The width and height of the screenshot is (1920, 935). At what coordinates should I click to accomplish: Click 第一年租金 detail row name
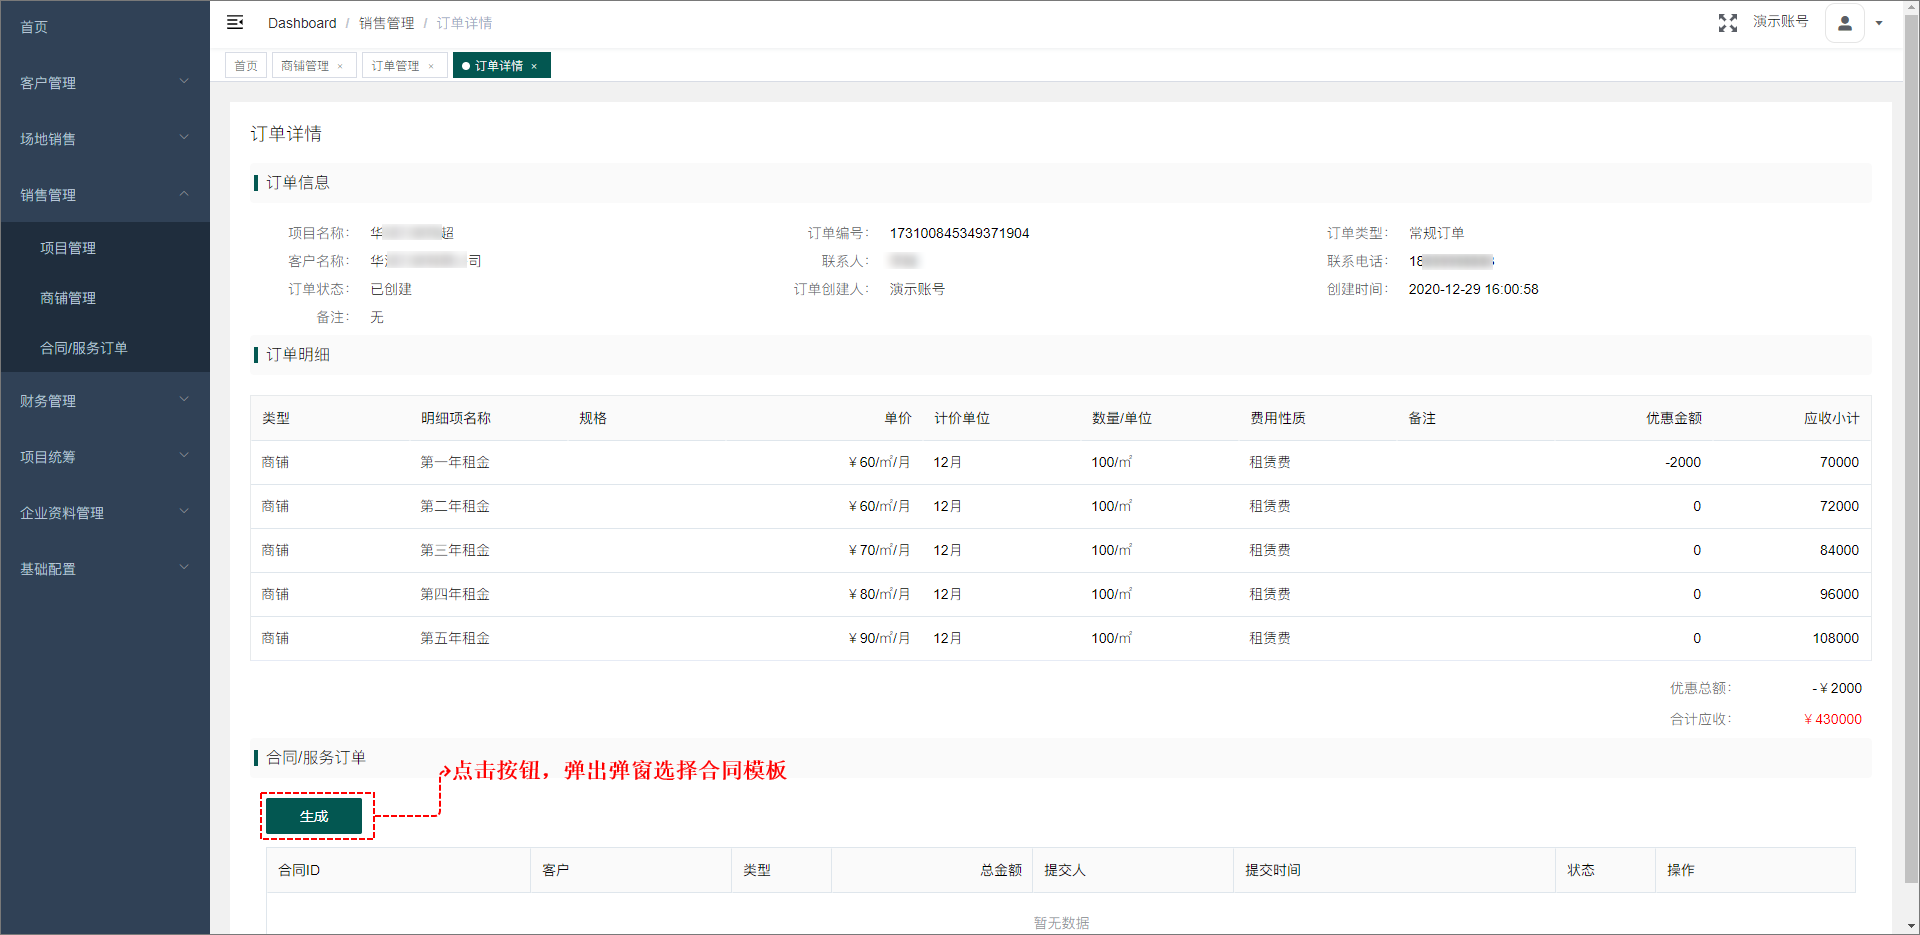click(x=455, y=462)
